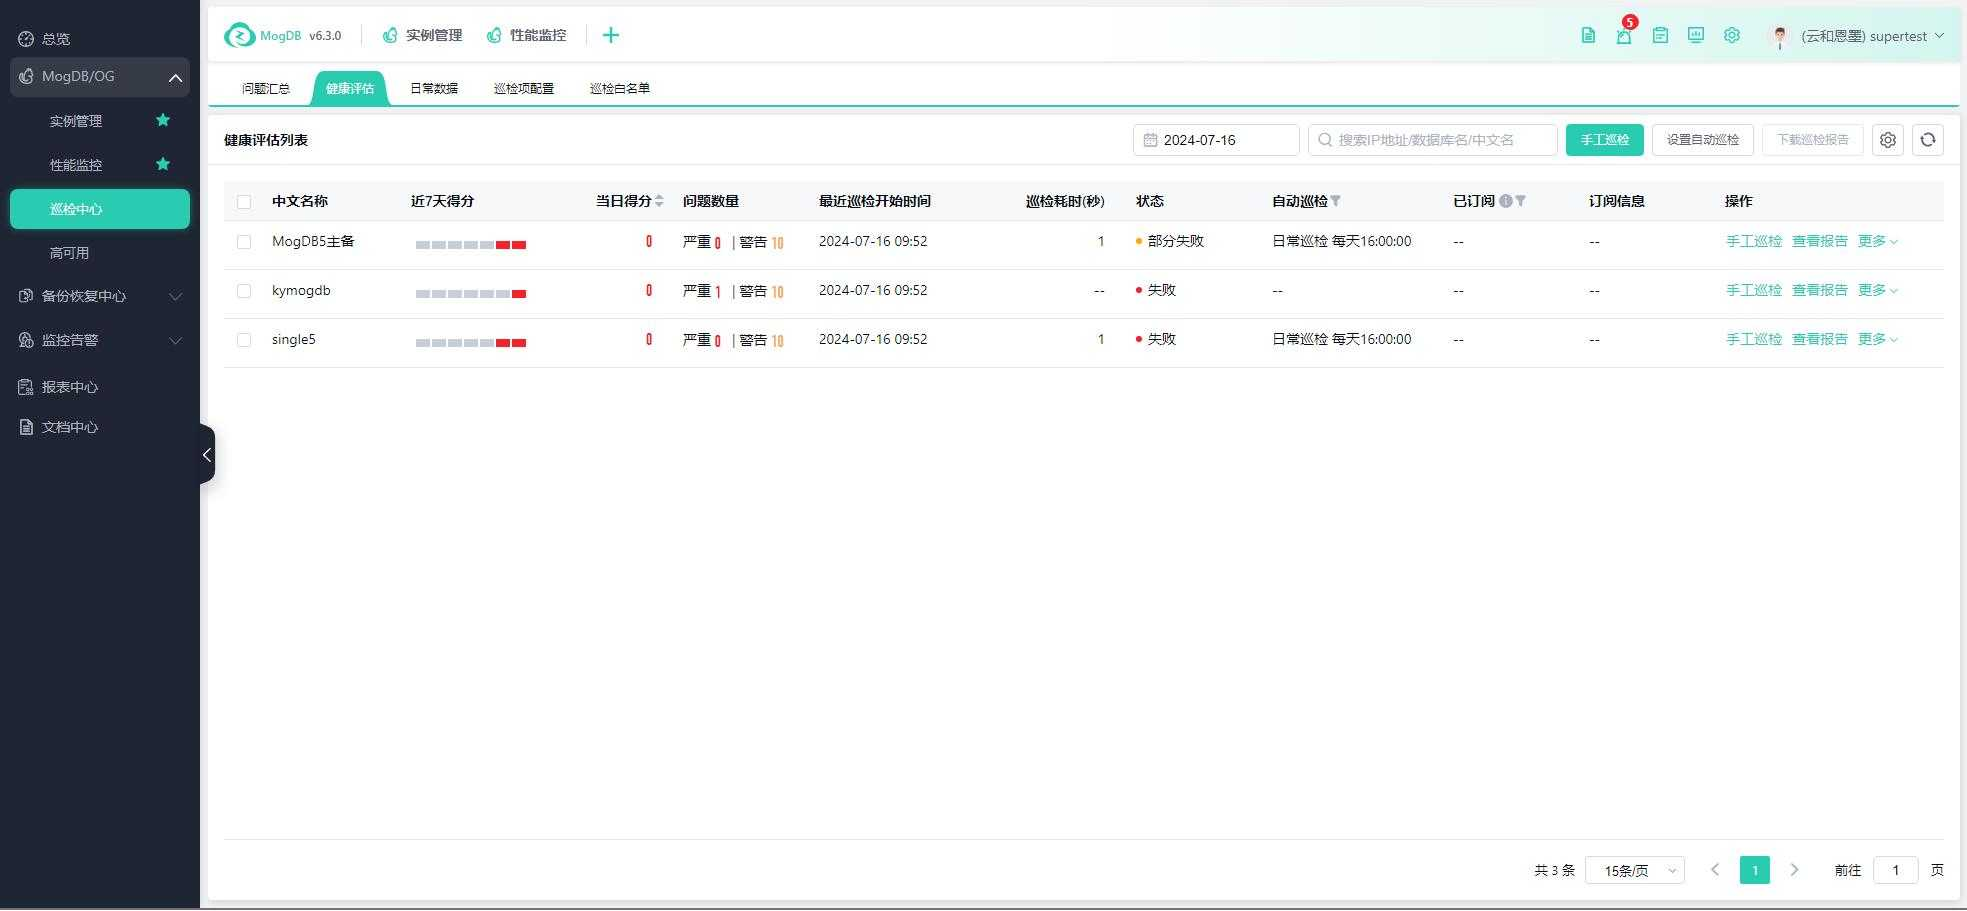Open 性能监控 shortcut in top bar
1967x911 pixels.
pos(526,35)
